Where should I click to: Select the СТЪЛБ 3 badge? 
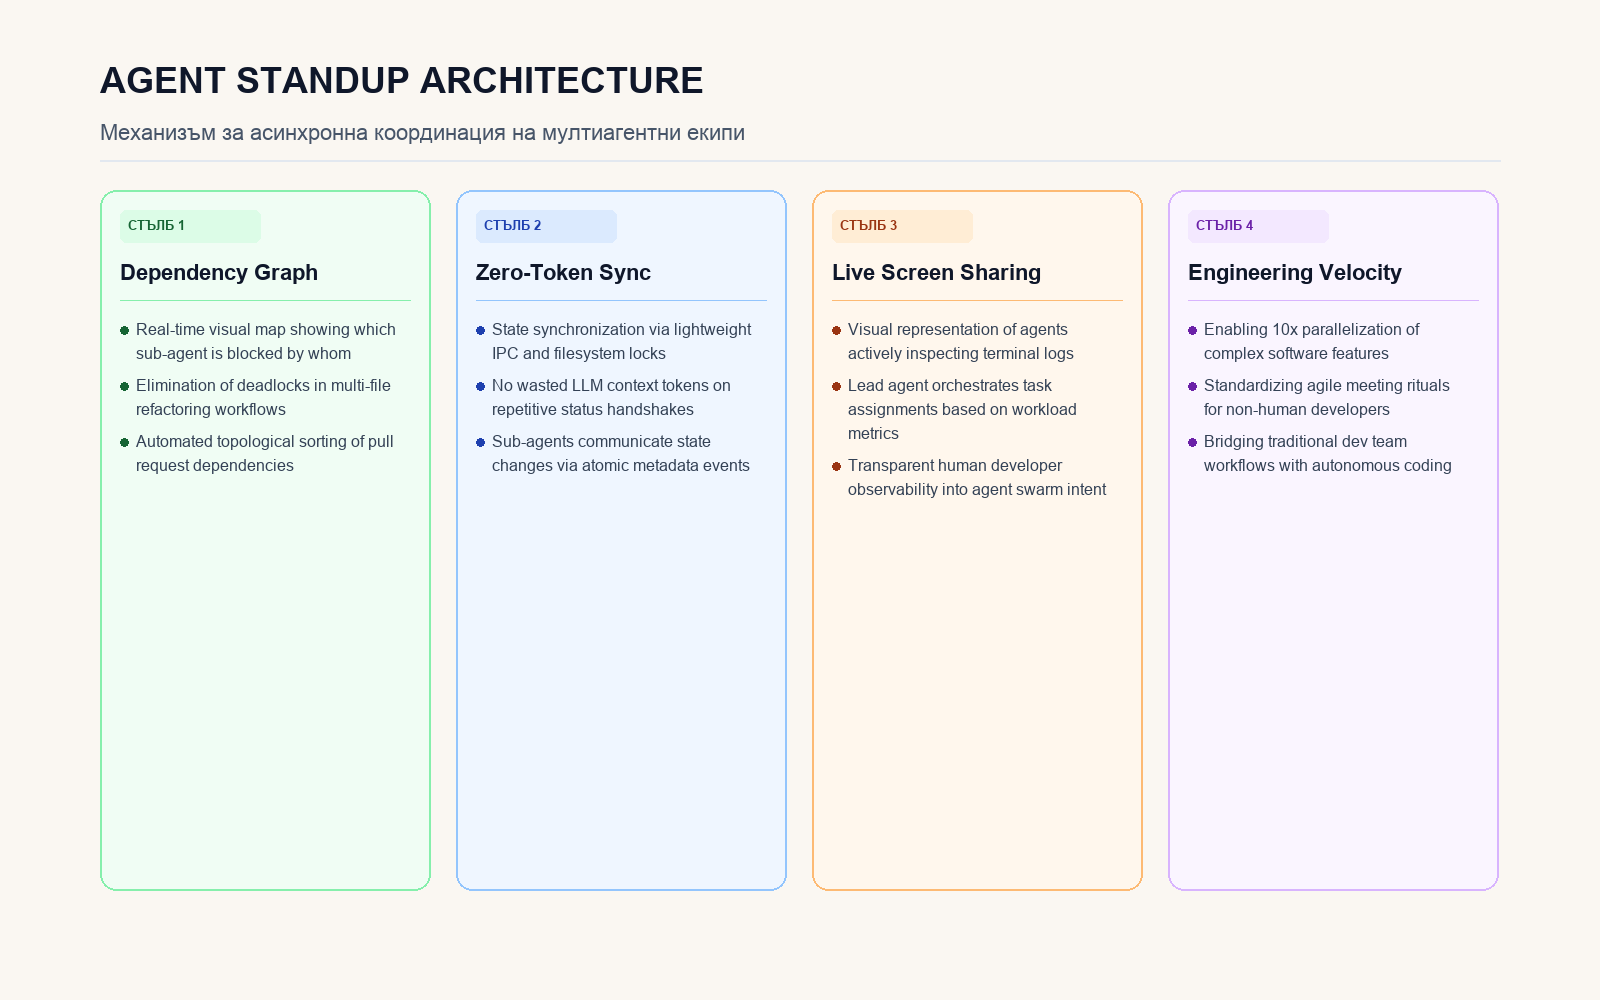point(902,226)
